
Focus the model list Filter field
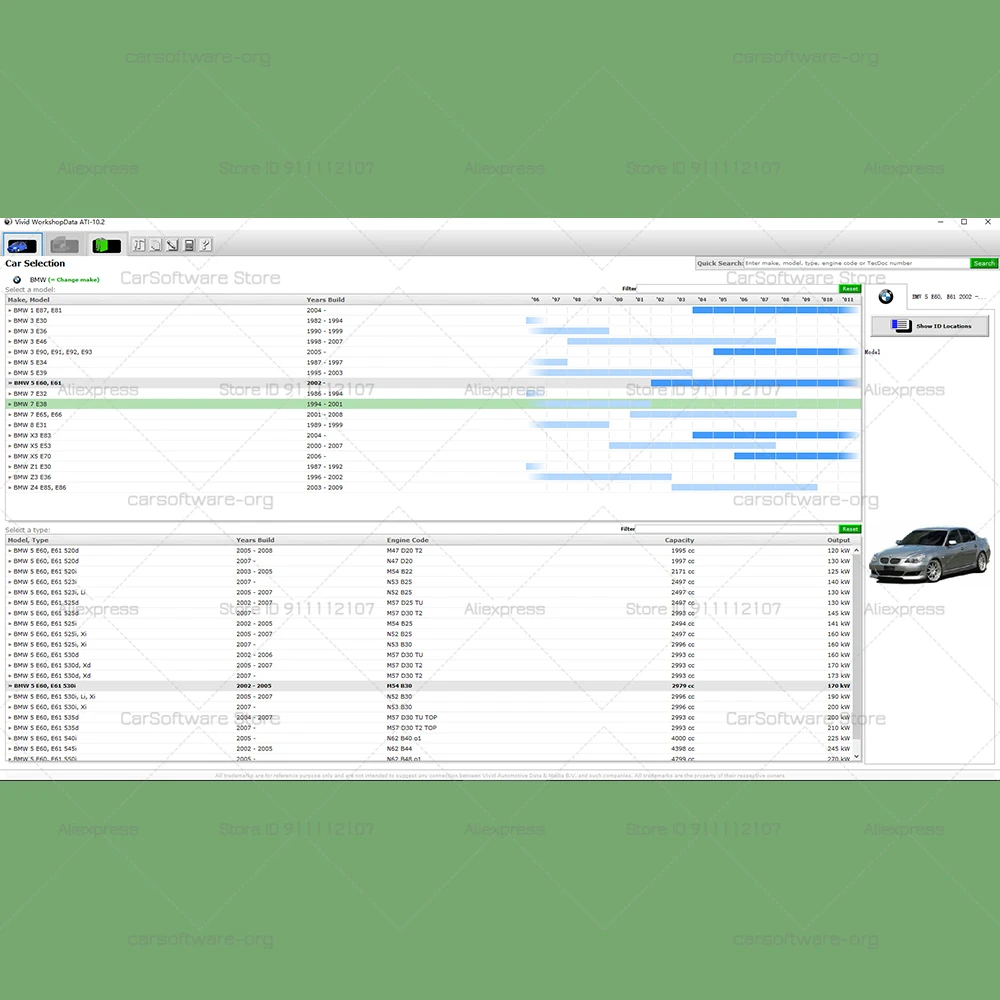click(x=737, y=289)
